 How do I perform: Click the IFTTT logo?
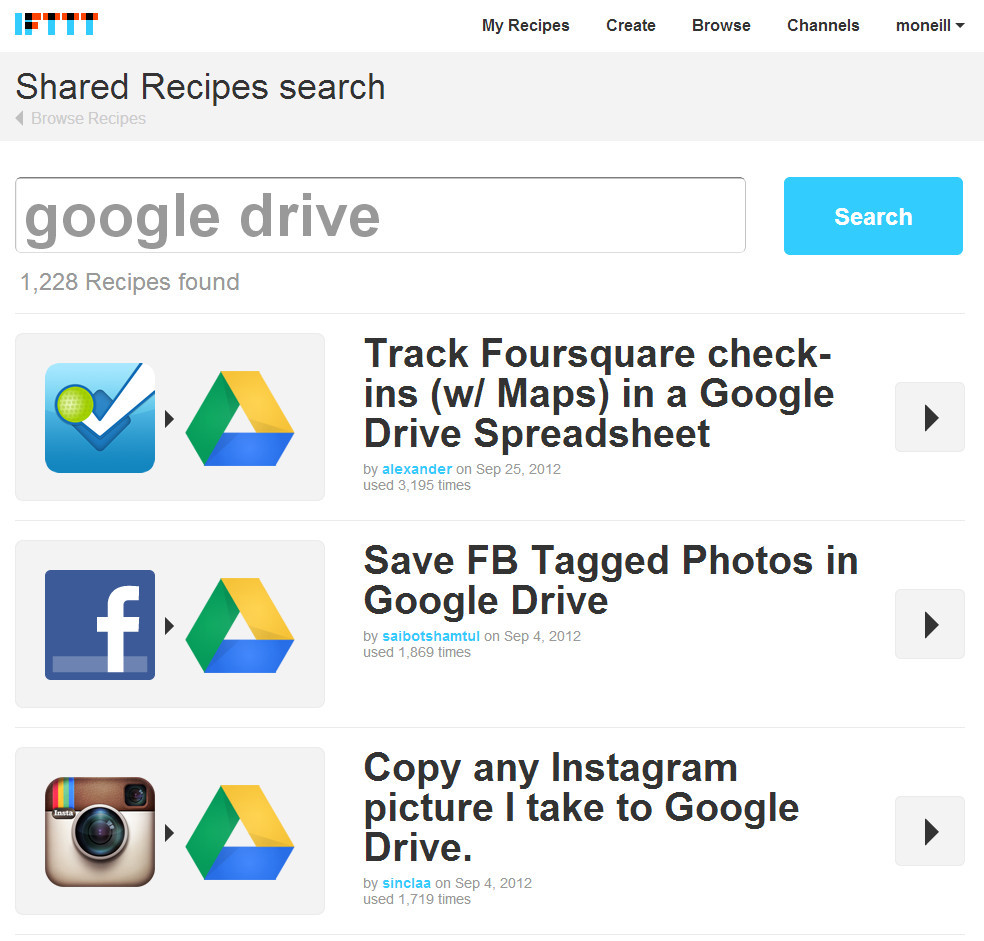point(56,24)
